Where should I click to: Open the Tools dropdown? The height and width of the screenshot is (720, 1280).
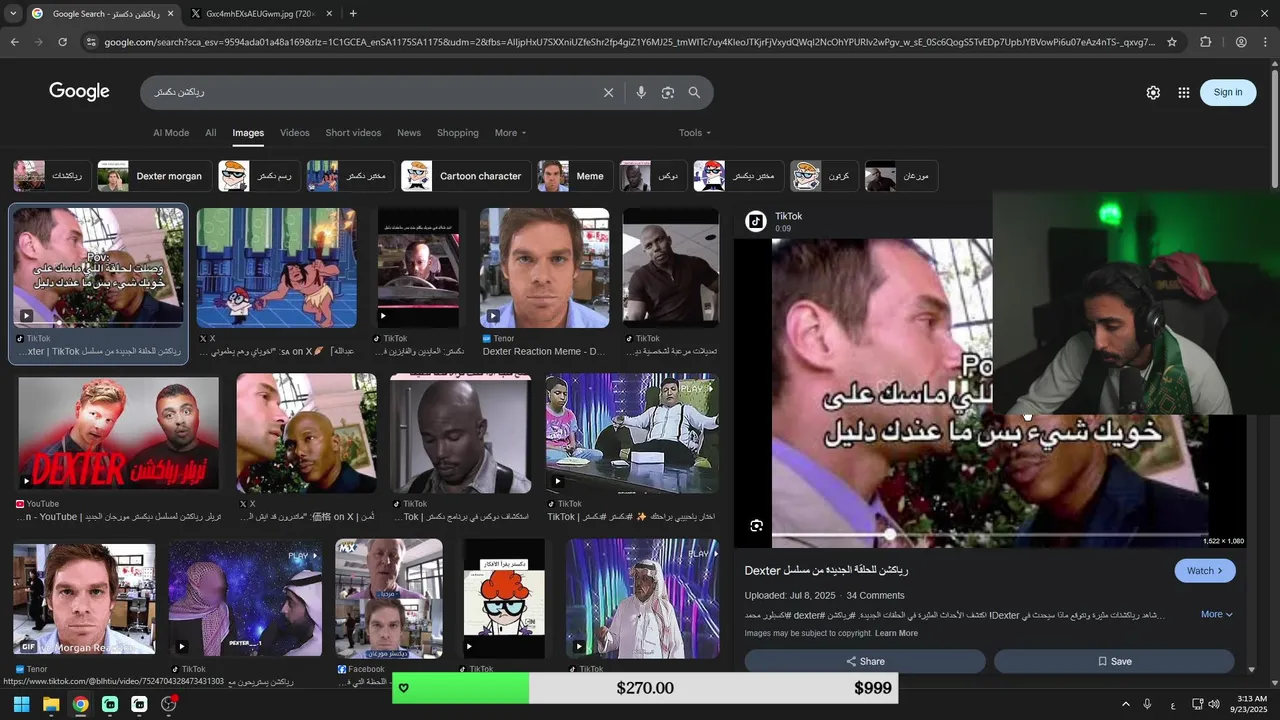(x=695, y=133)
